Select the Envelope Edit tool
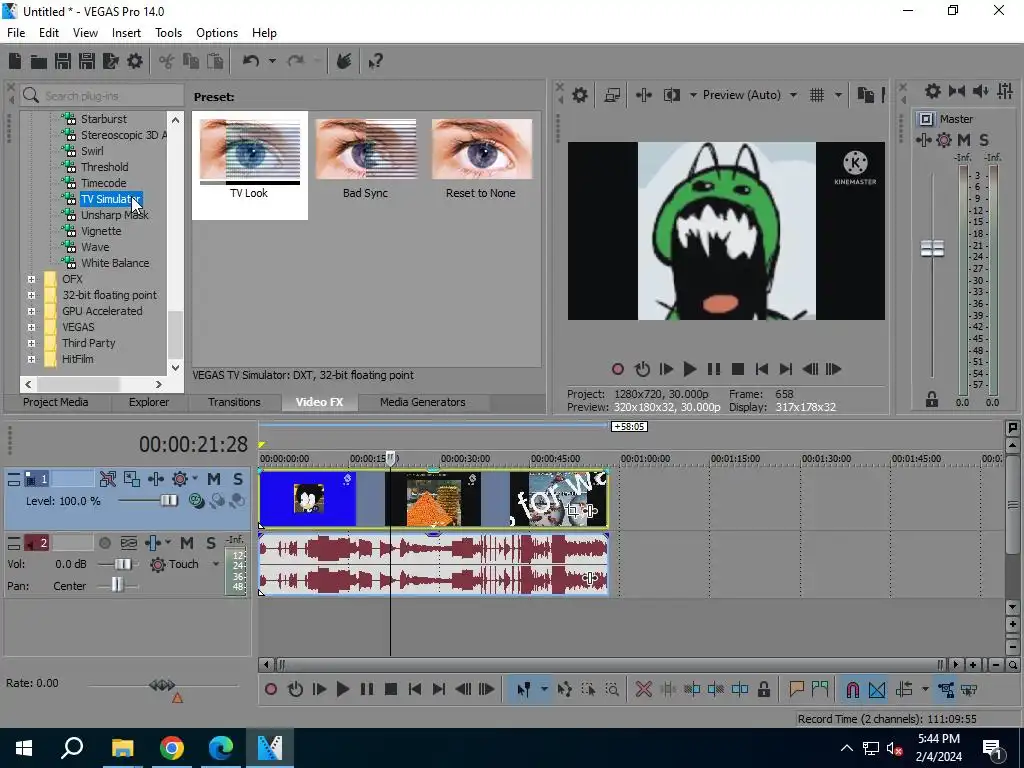This screenshot has height=768, width=1024. [564, 690]
